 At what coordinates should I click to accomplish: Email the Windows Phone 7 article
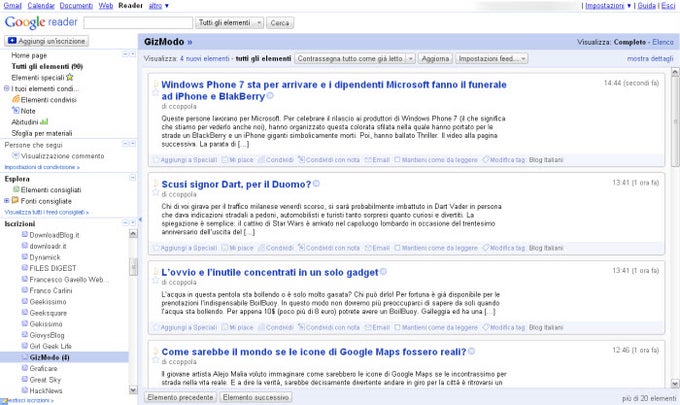pyautogui.click(x=377, y=160)
